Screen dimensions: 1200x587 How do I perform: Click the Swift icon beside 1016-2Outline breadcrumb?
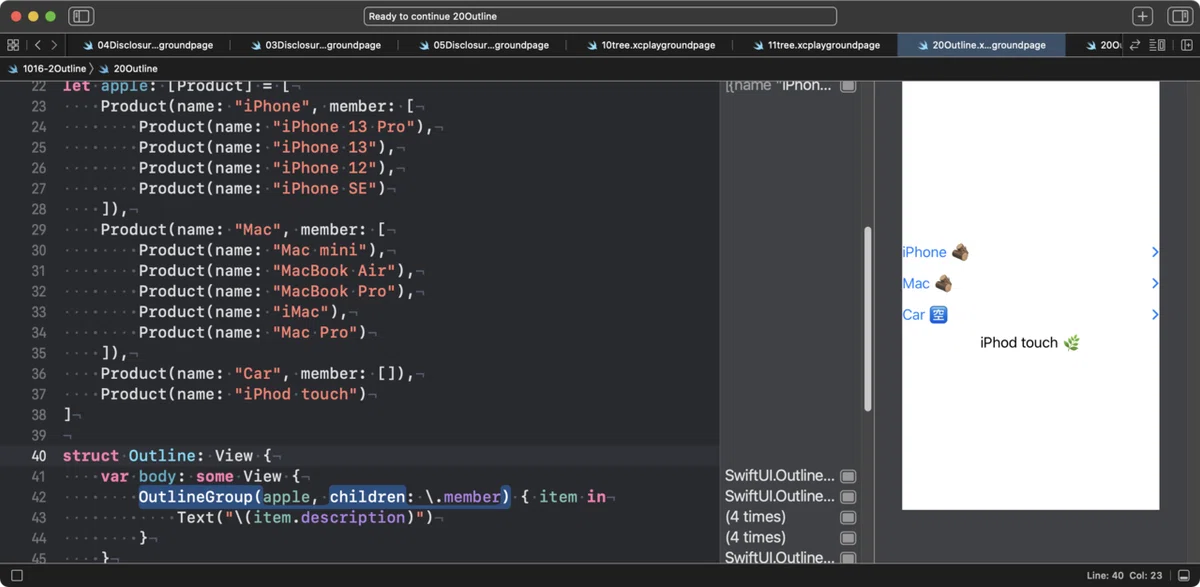[13, 69]
